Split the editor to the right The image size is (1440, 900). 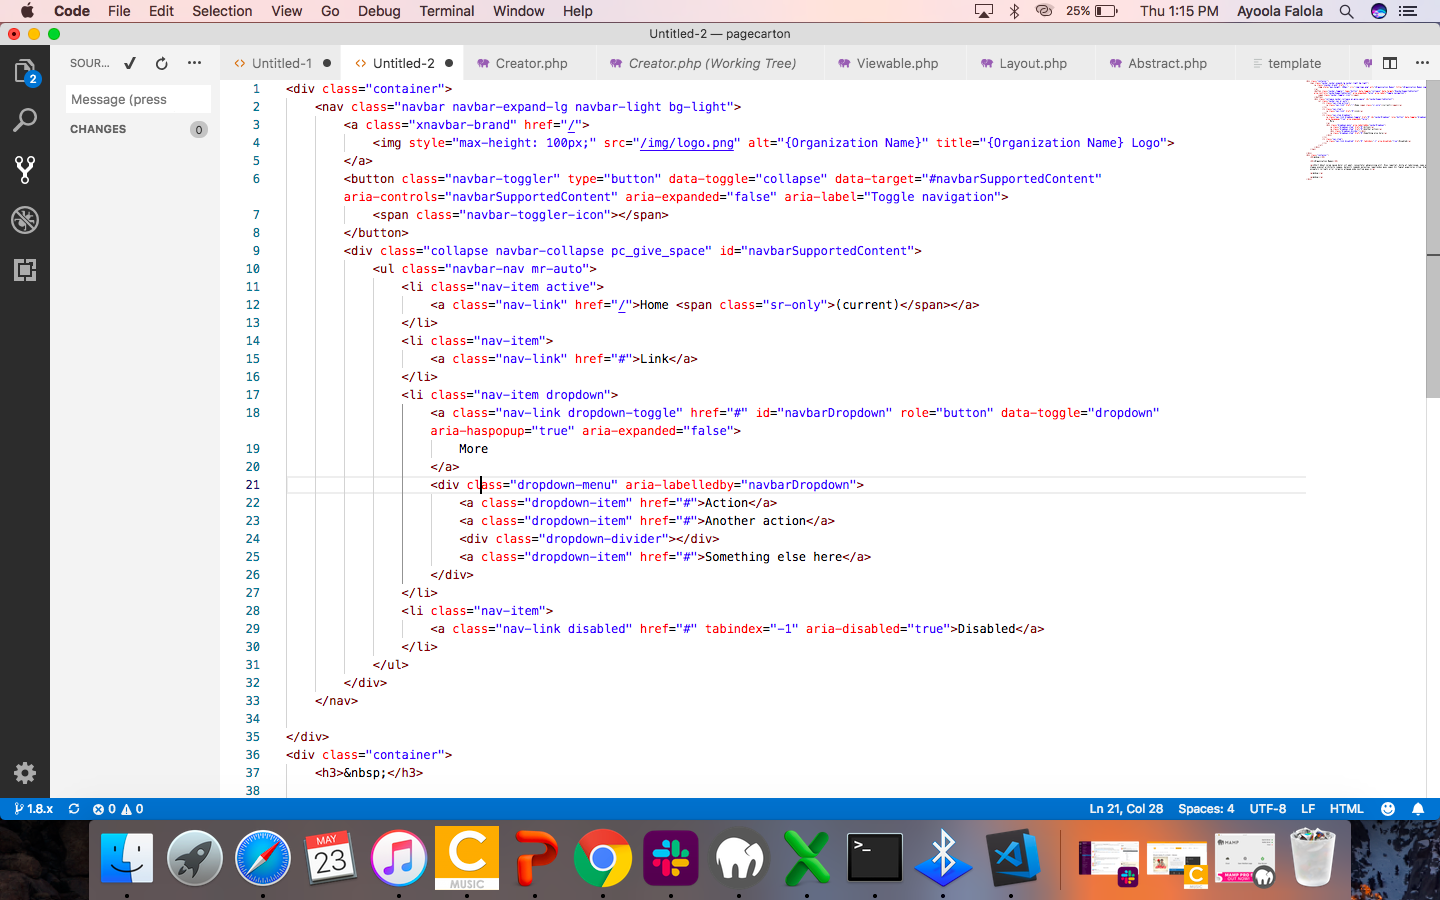[x=1390, y=63]
